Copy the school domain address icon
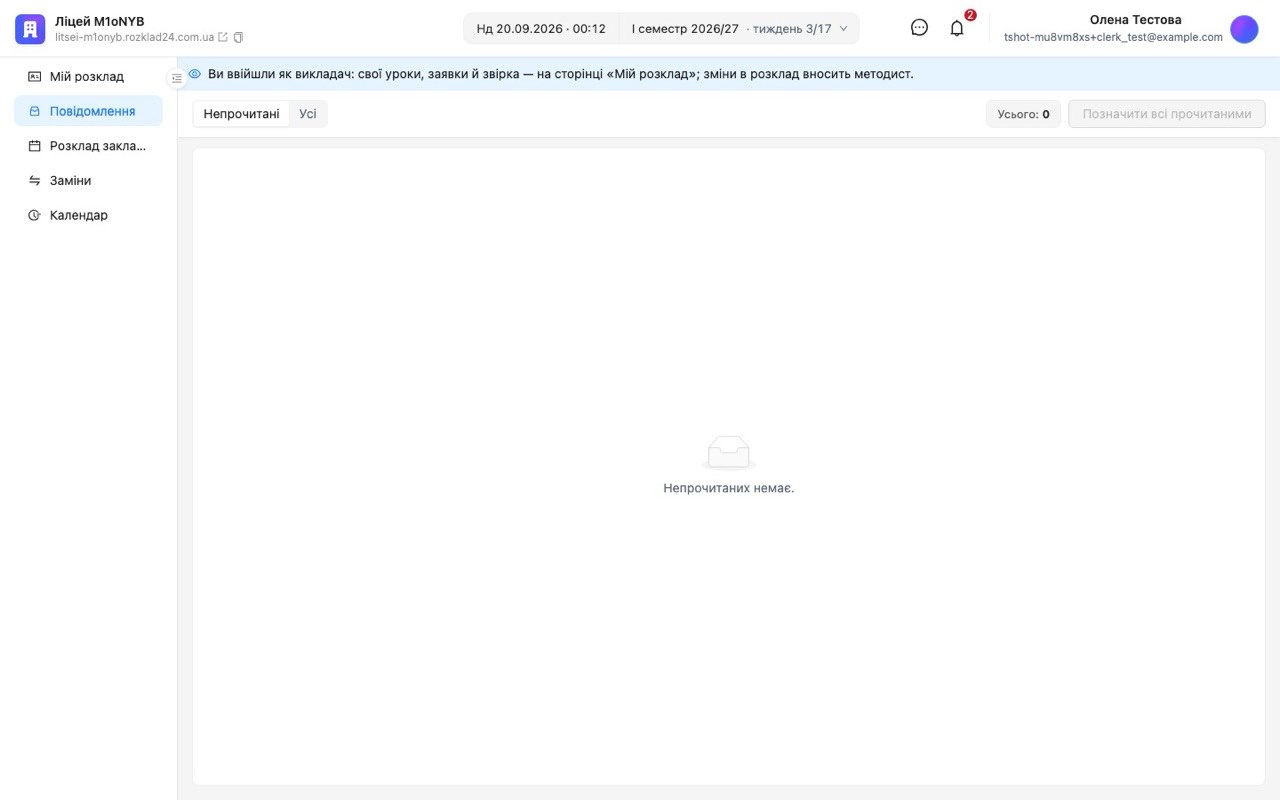Image resolution: width=1280 pixels, height=800 pixels. (x=238, y=37)
